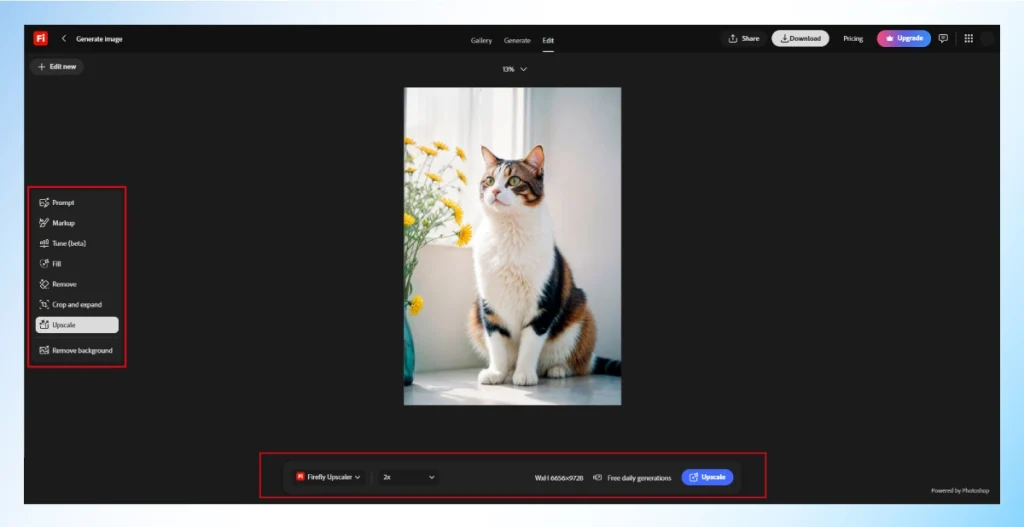Open the Pricing link
This screenshot has width=1024, height=527.
pyautogui.click(x=853, y=39)
